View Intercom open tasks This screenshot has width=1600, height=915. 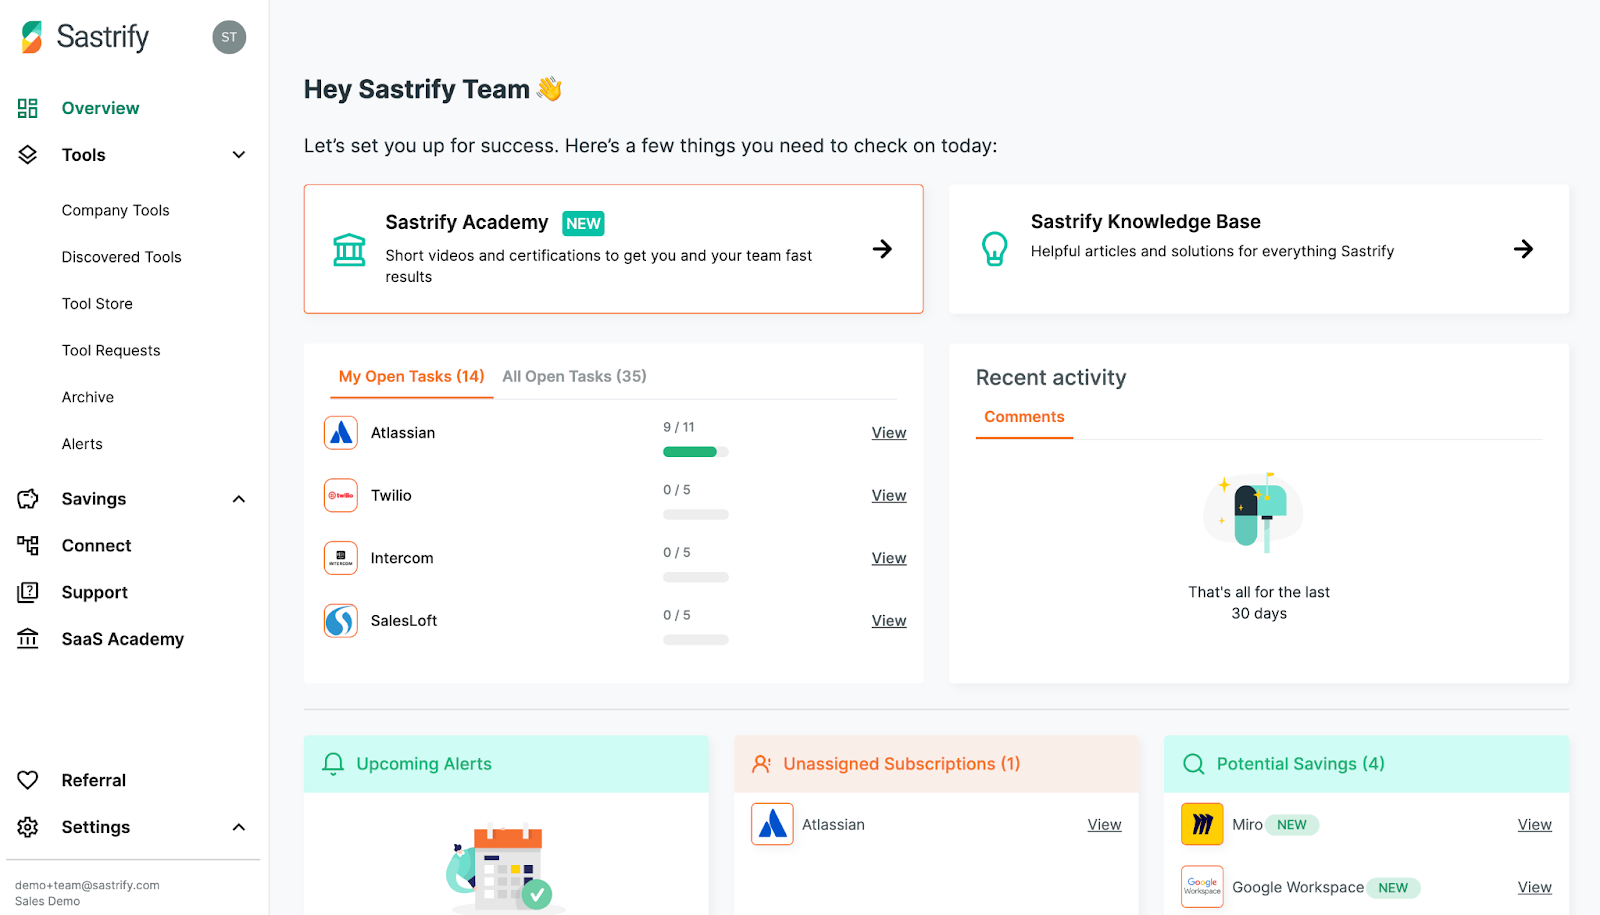(889, 558)
